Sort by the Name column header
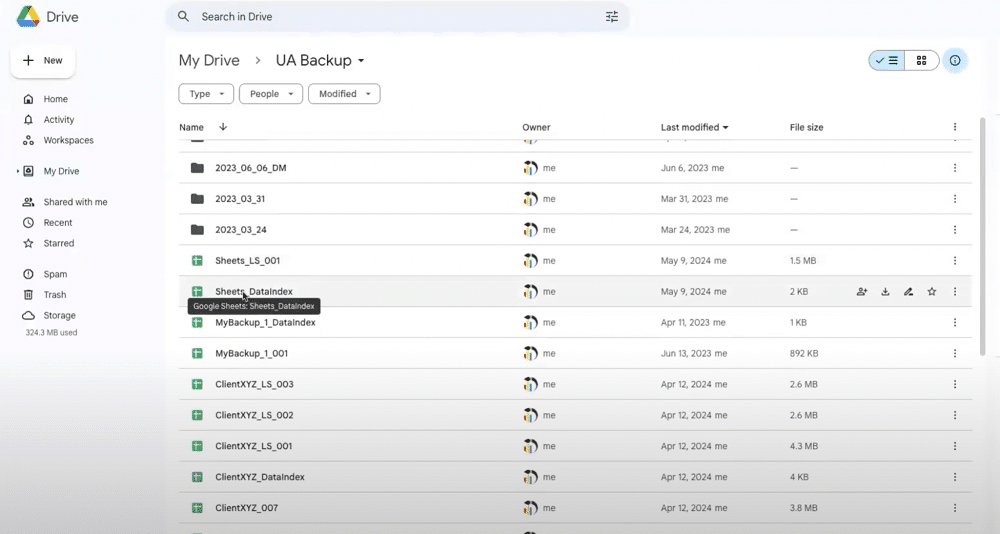The height and width of the screenshot is (534, 1000). click(x=191, y=127)
